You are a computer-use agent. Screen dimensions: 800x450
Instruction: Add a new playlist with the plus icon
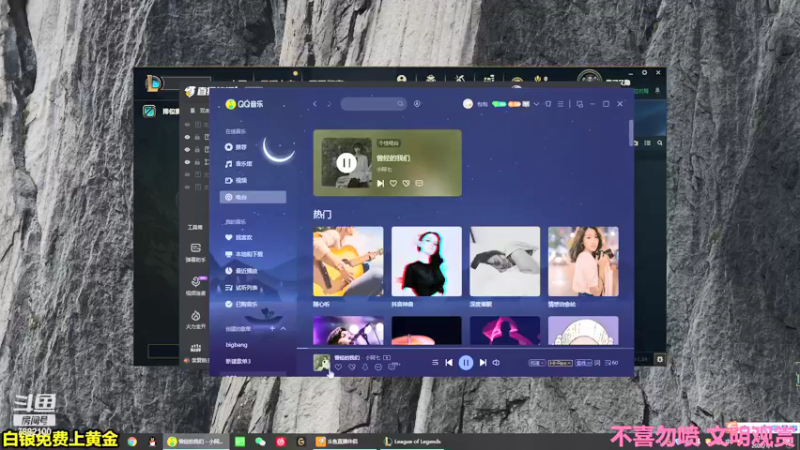272,329
